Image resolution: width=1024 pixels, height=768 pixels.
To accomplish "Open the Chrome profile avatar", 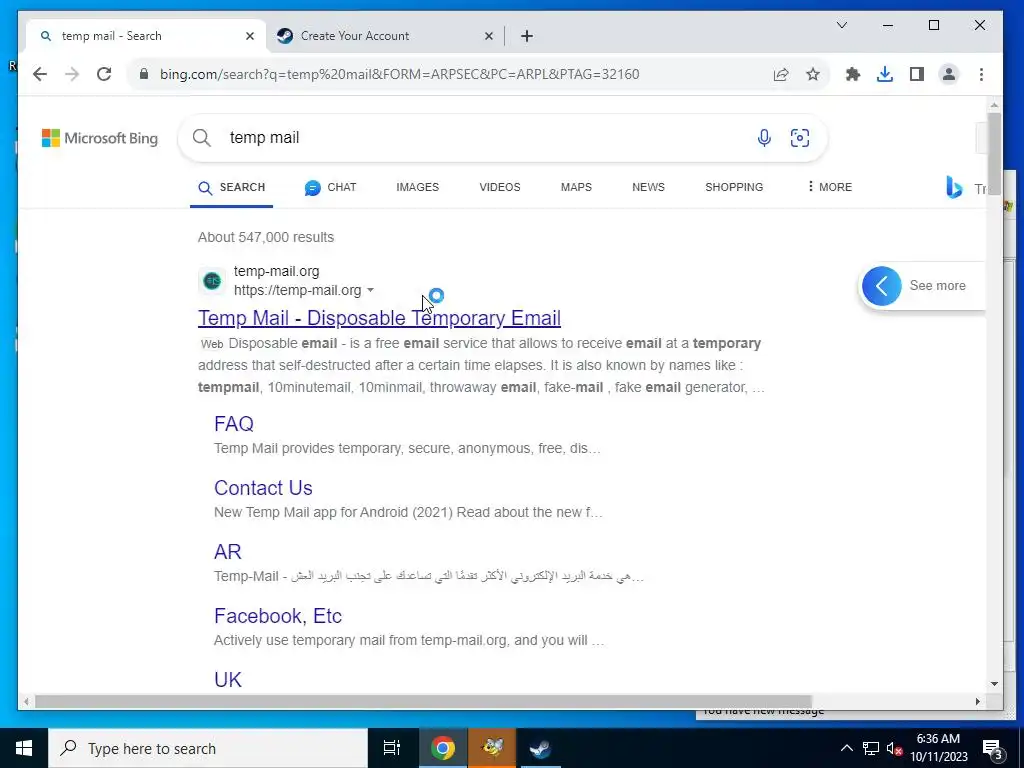I will 948,74.
